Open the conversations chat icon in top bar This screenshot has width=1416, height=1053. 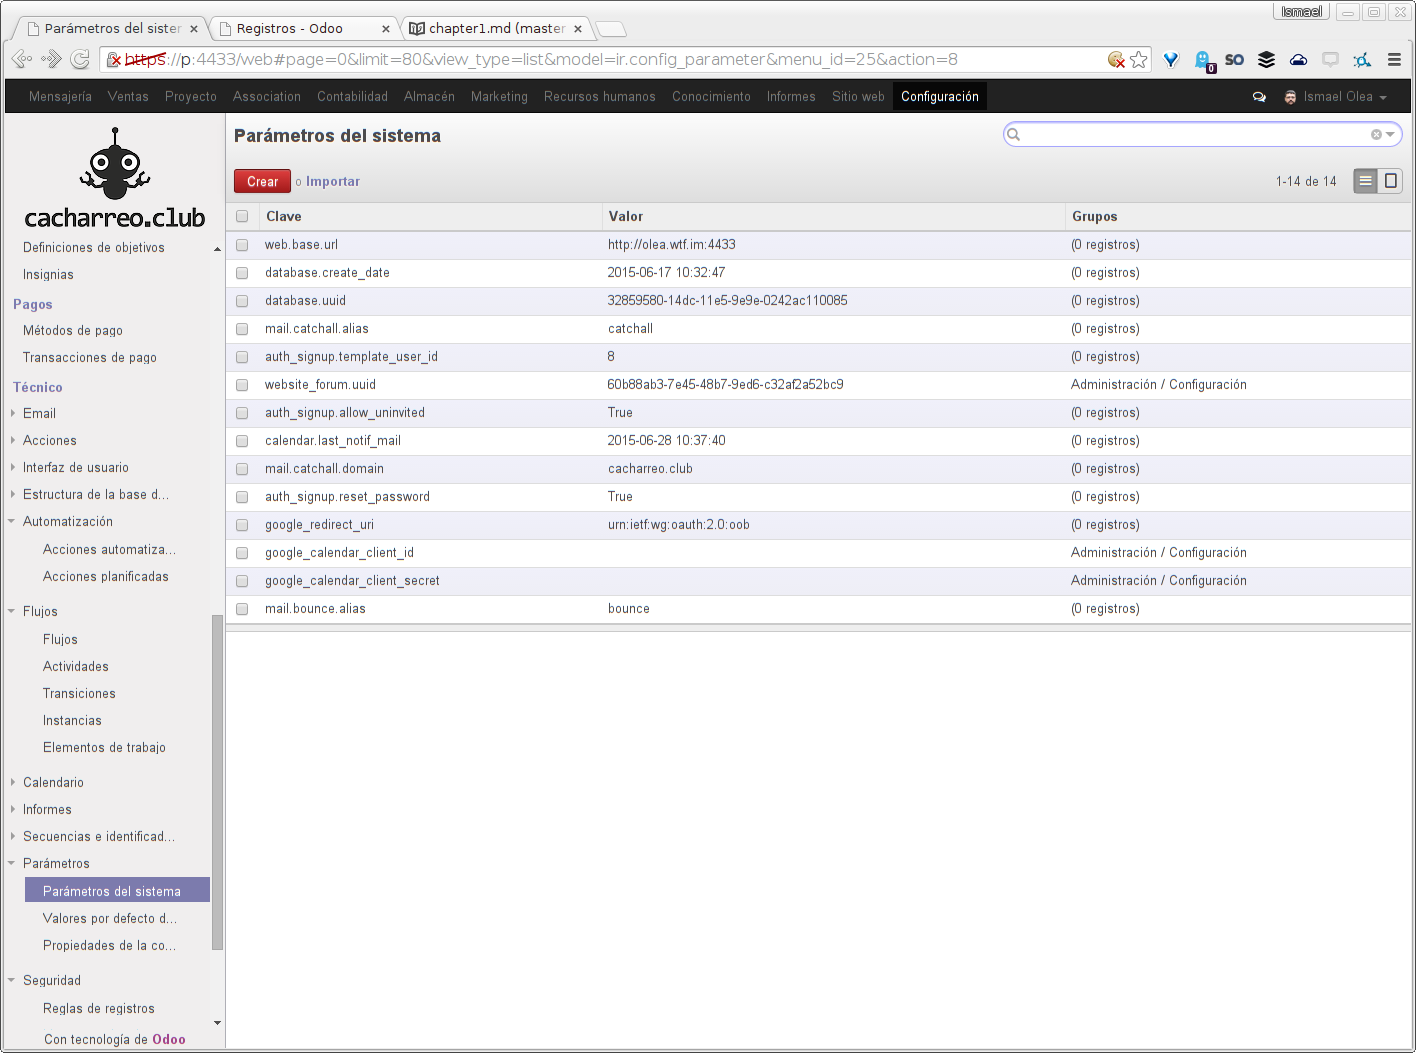point(1259,97)
